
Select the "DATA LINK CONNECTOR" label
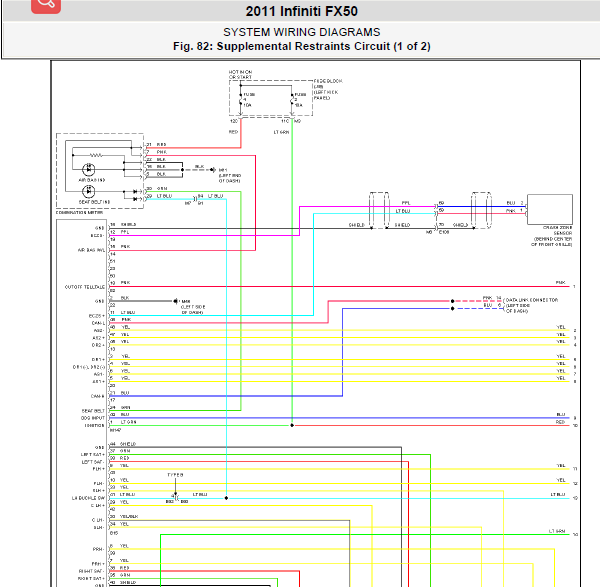[532, 300]
